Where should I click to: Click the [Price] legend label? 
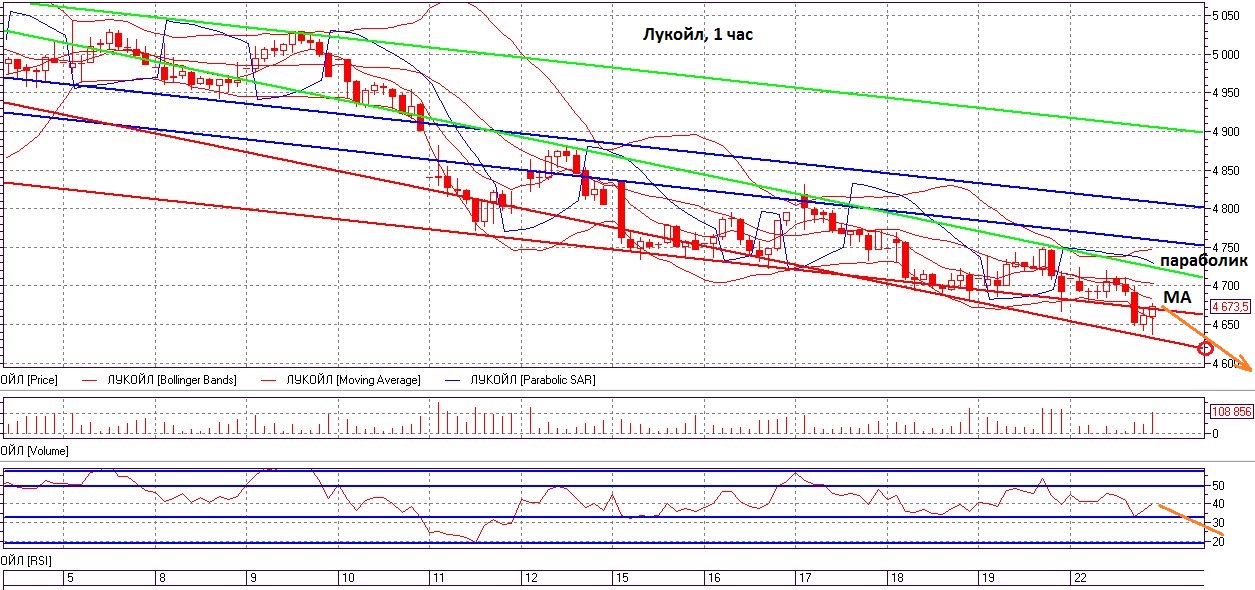(43, 380)
